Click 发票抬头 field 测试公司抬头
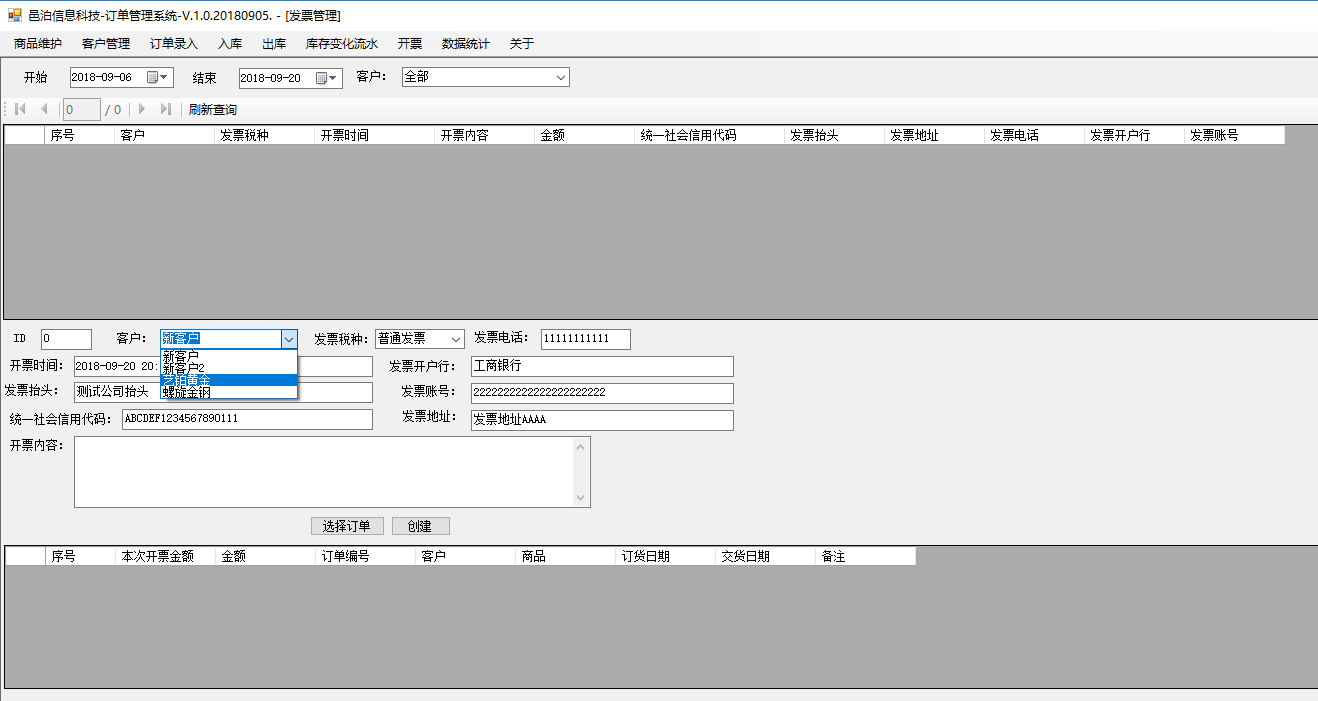 point(223,392)
